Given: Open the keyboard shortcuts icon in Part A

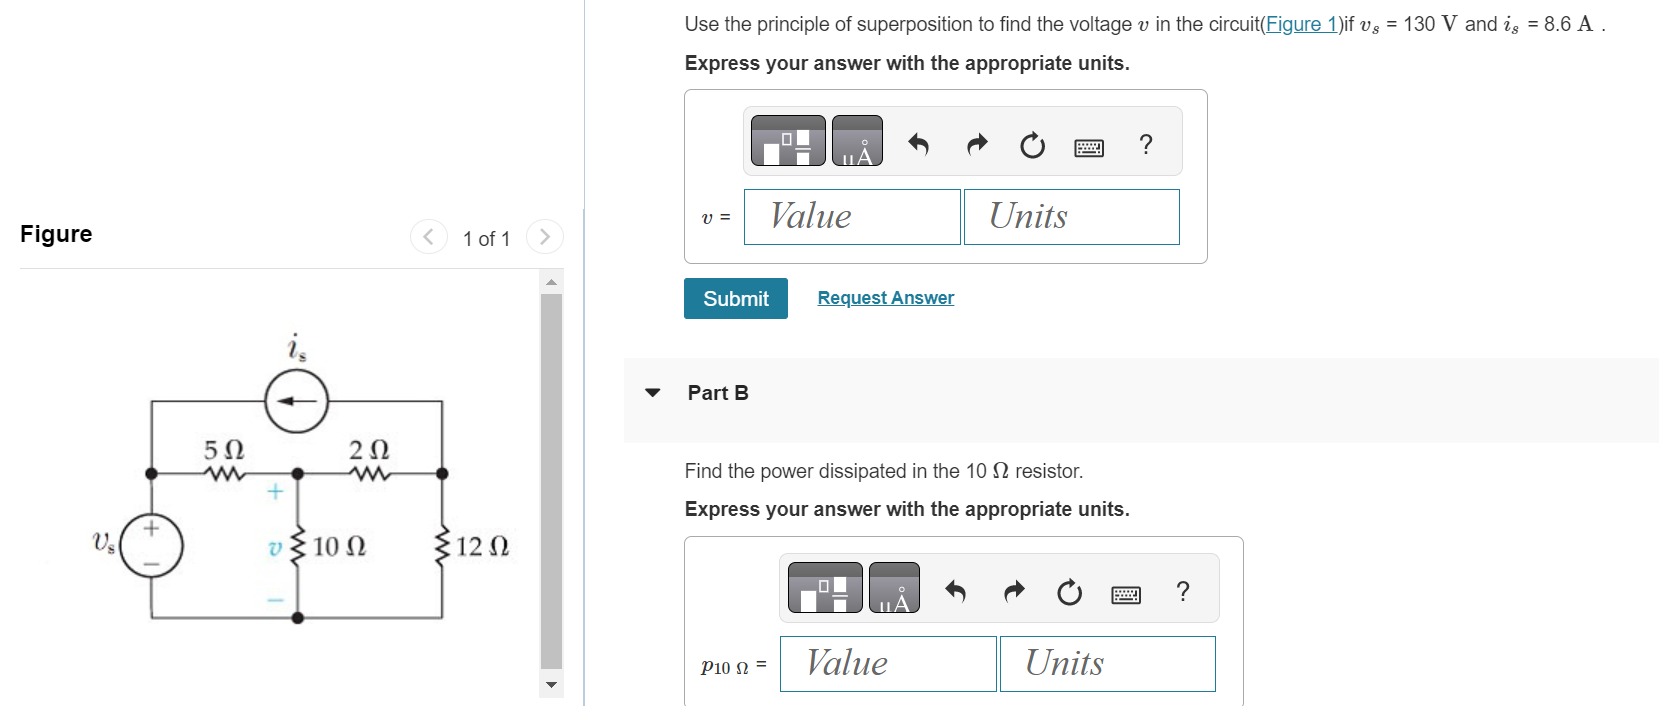Looking at the screenshot, I should (1089, 146).
